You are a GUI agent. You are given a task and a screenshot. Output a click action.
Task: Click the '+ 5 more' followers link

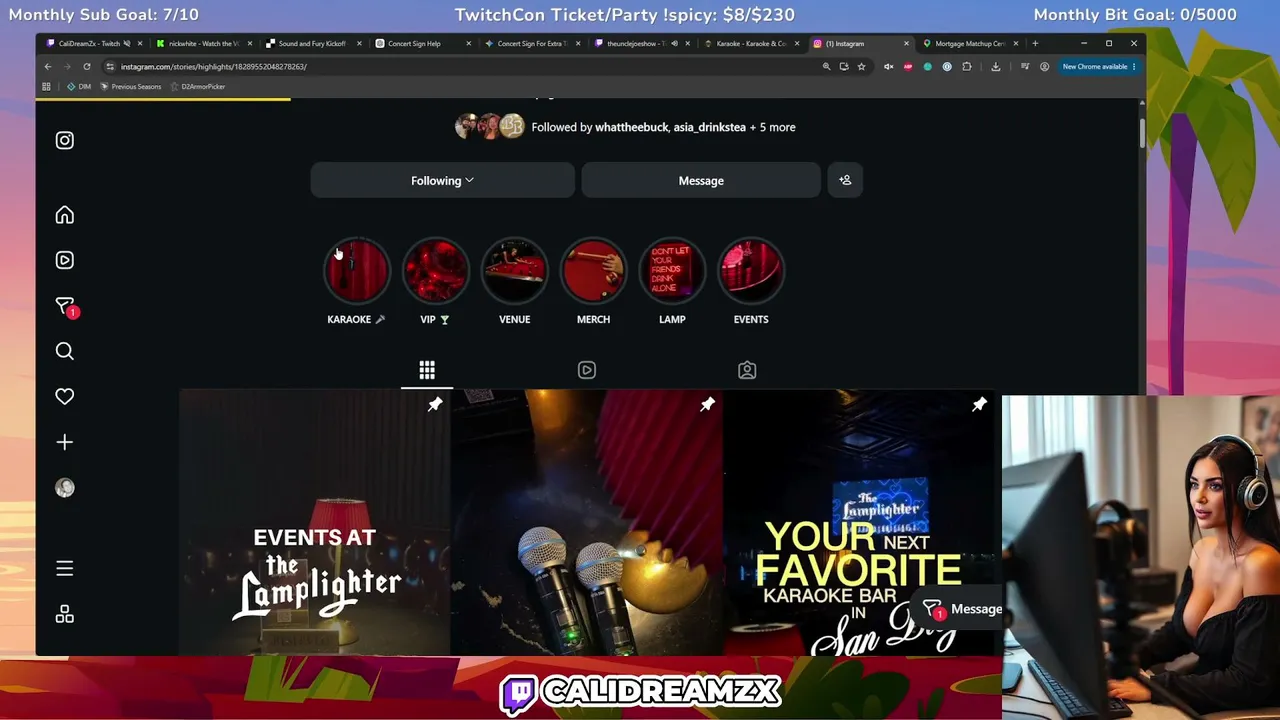(x=773, y=127)
